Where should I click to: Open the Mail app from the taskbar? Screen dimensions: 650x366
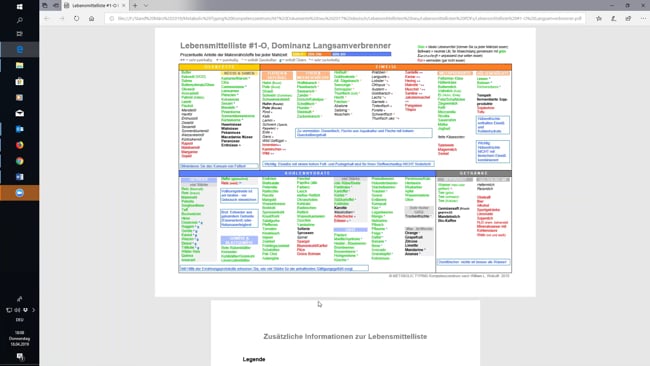(19, 113)
